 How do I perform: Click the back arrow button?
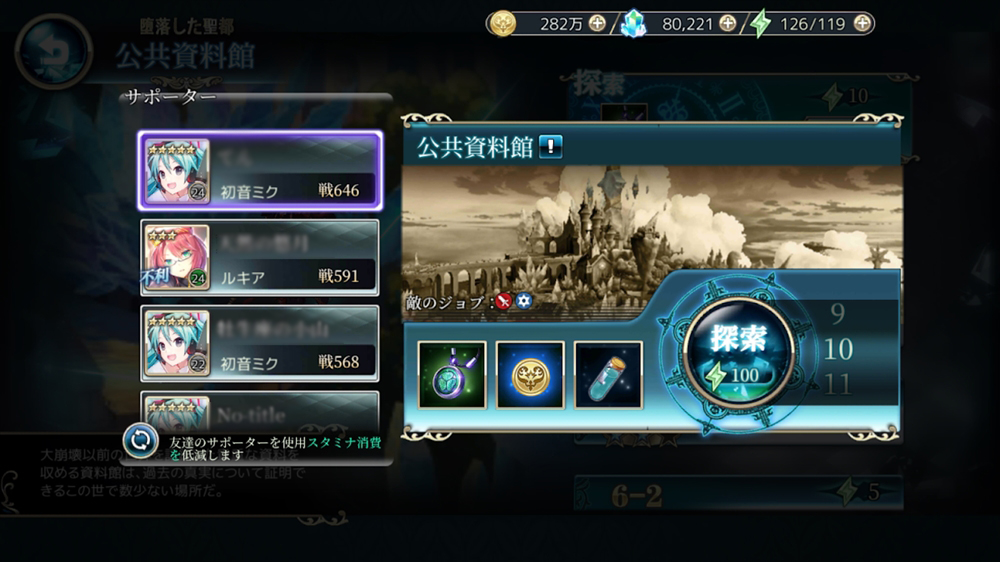(x=54, y=51)
